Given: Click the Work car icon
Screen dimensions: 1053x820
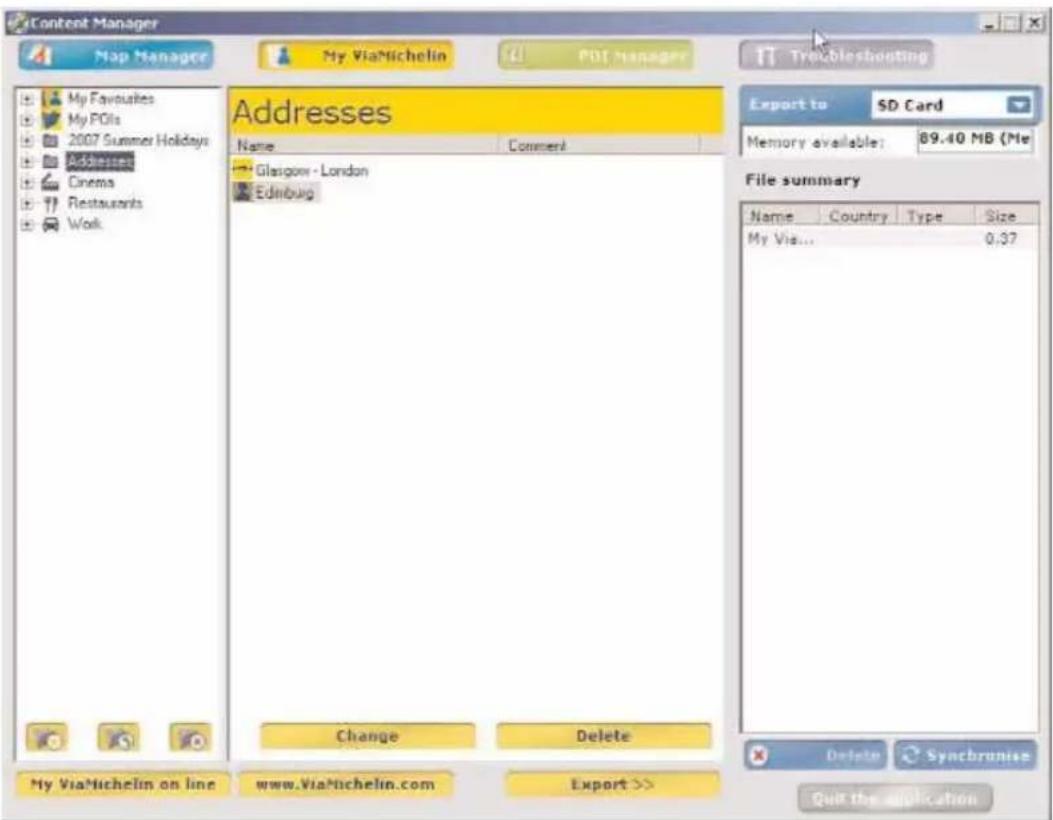Looking at the screenshot, I should pos(50,224).
